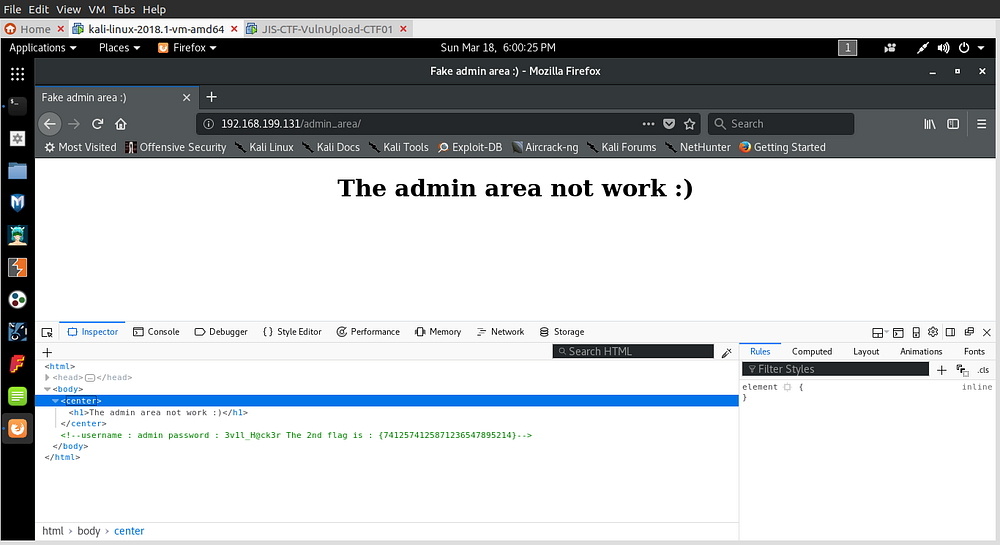Open the Firefox hamburger menu
Image resolution: width=1000 pixels, height=545 pixels.
(980, 124)
